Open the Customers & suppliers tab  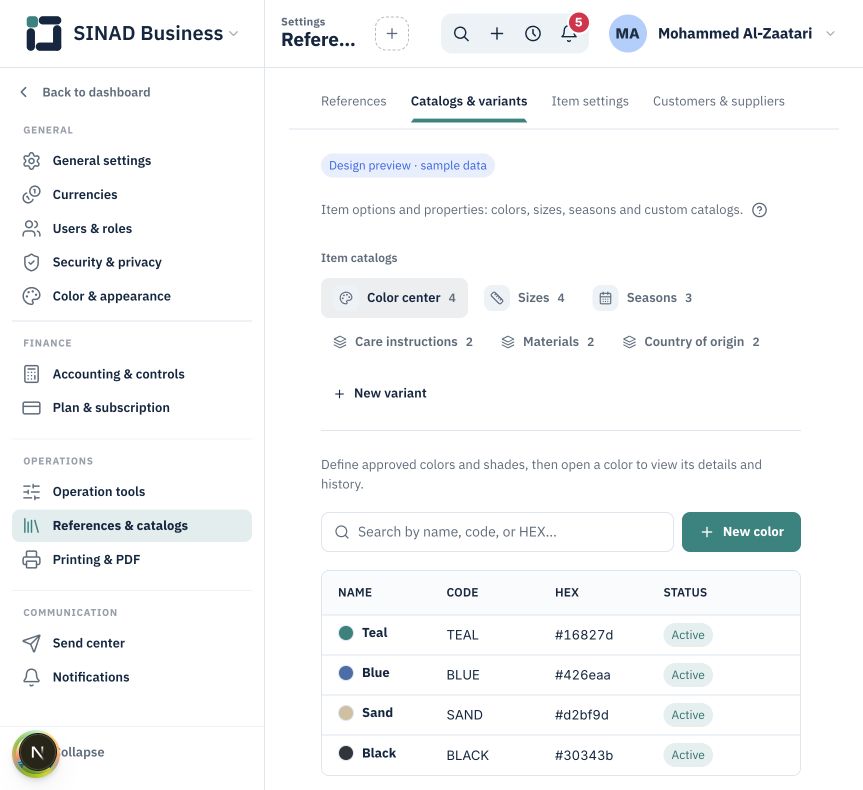point(719,101)
